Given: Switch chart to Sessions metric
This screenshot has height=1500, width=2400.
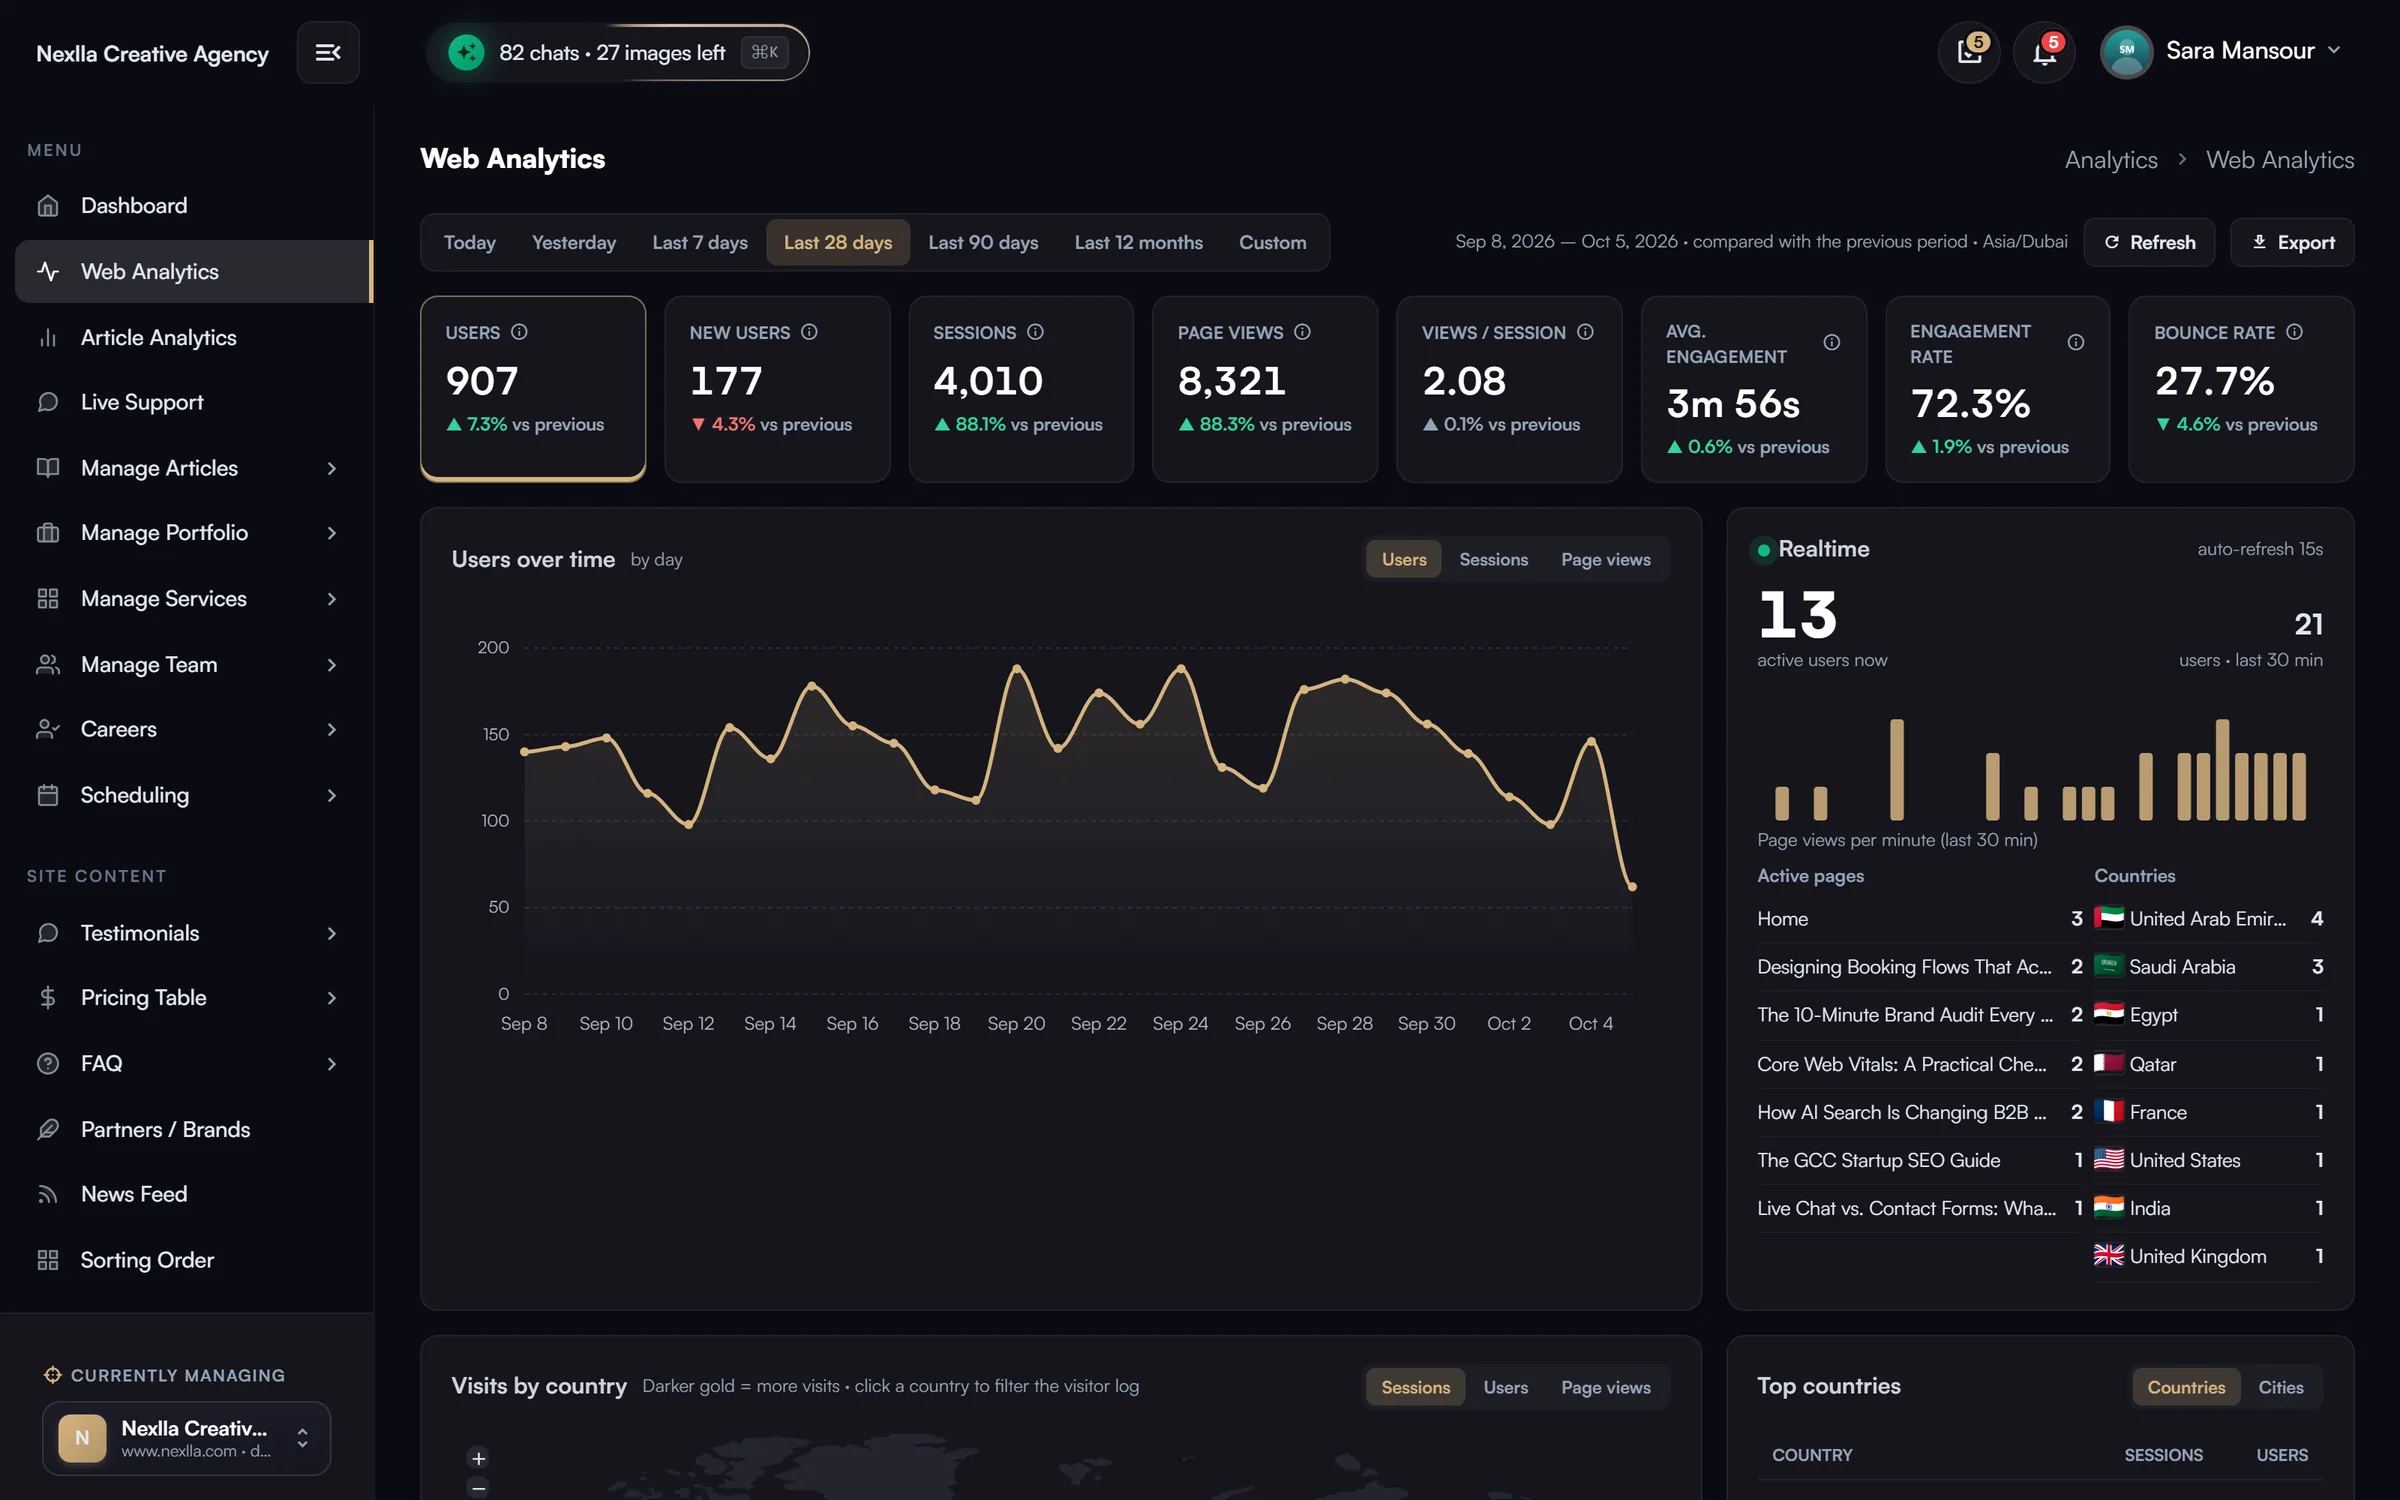Looking at the screenshot, I should point(1493,559).
